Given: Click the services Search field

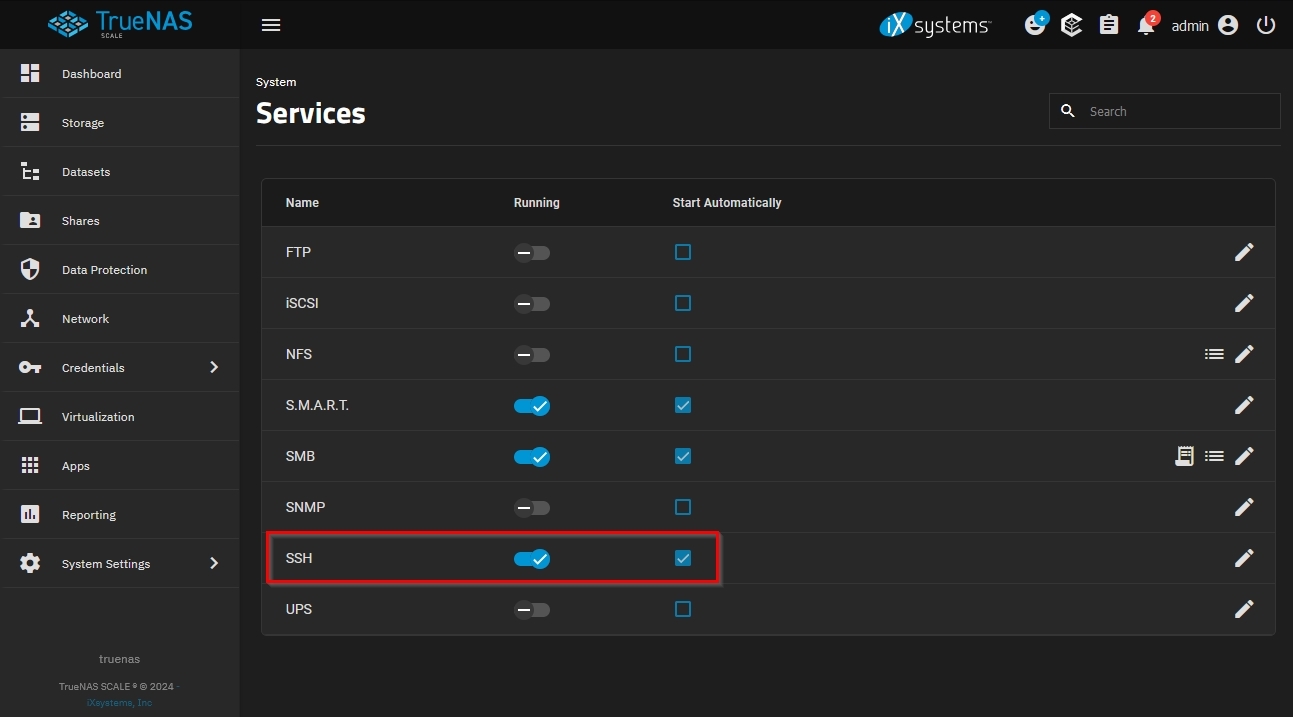Looking at the screenshot, I should 1165,111.
